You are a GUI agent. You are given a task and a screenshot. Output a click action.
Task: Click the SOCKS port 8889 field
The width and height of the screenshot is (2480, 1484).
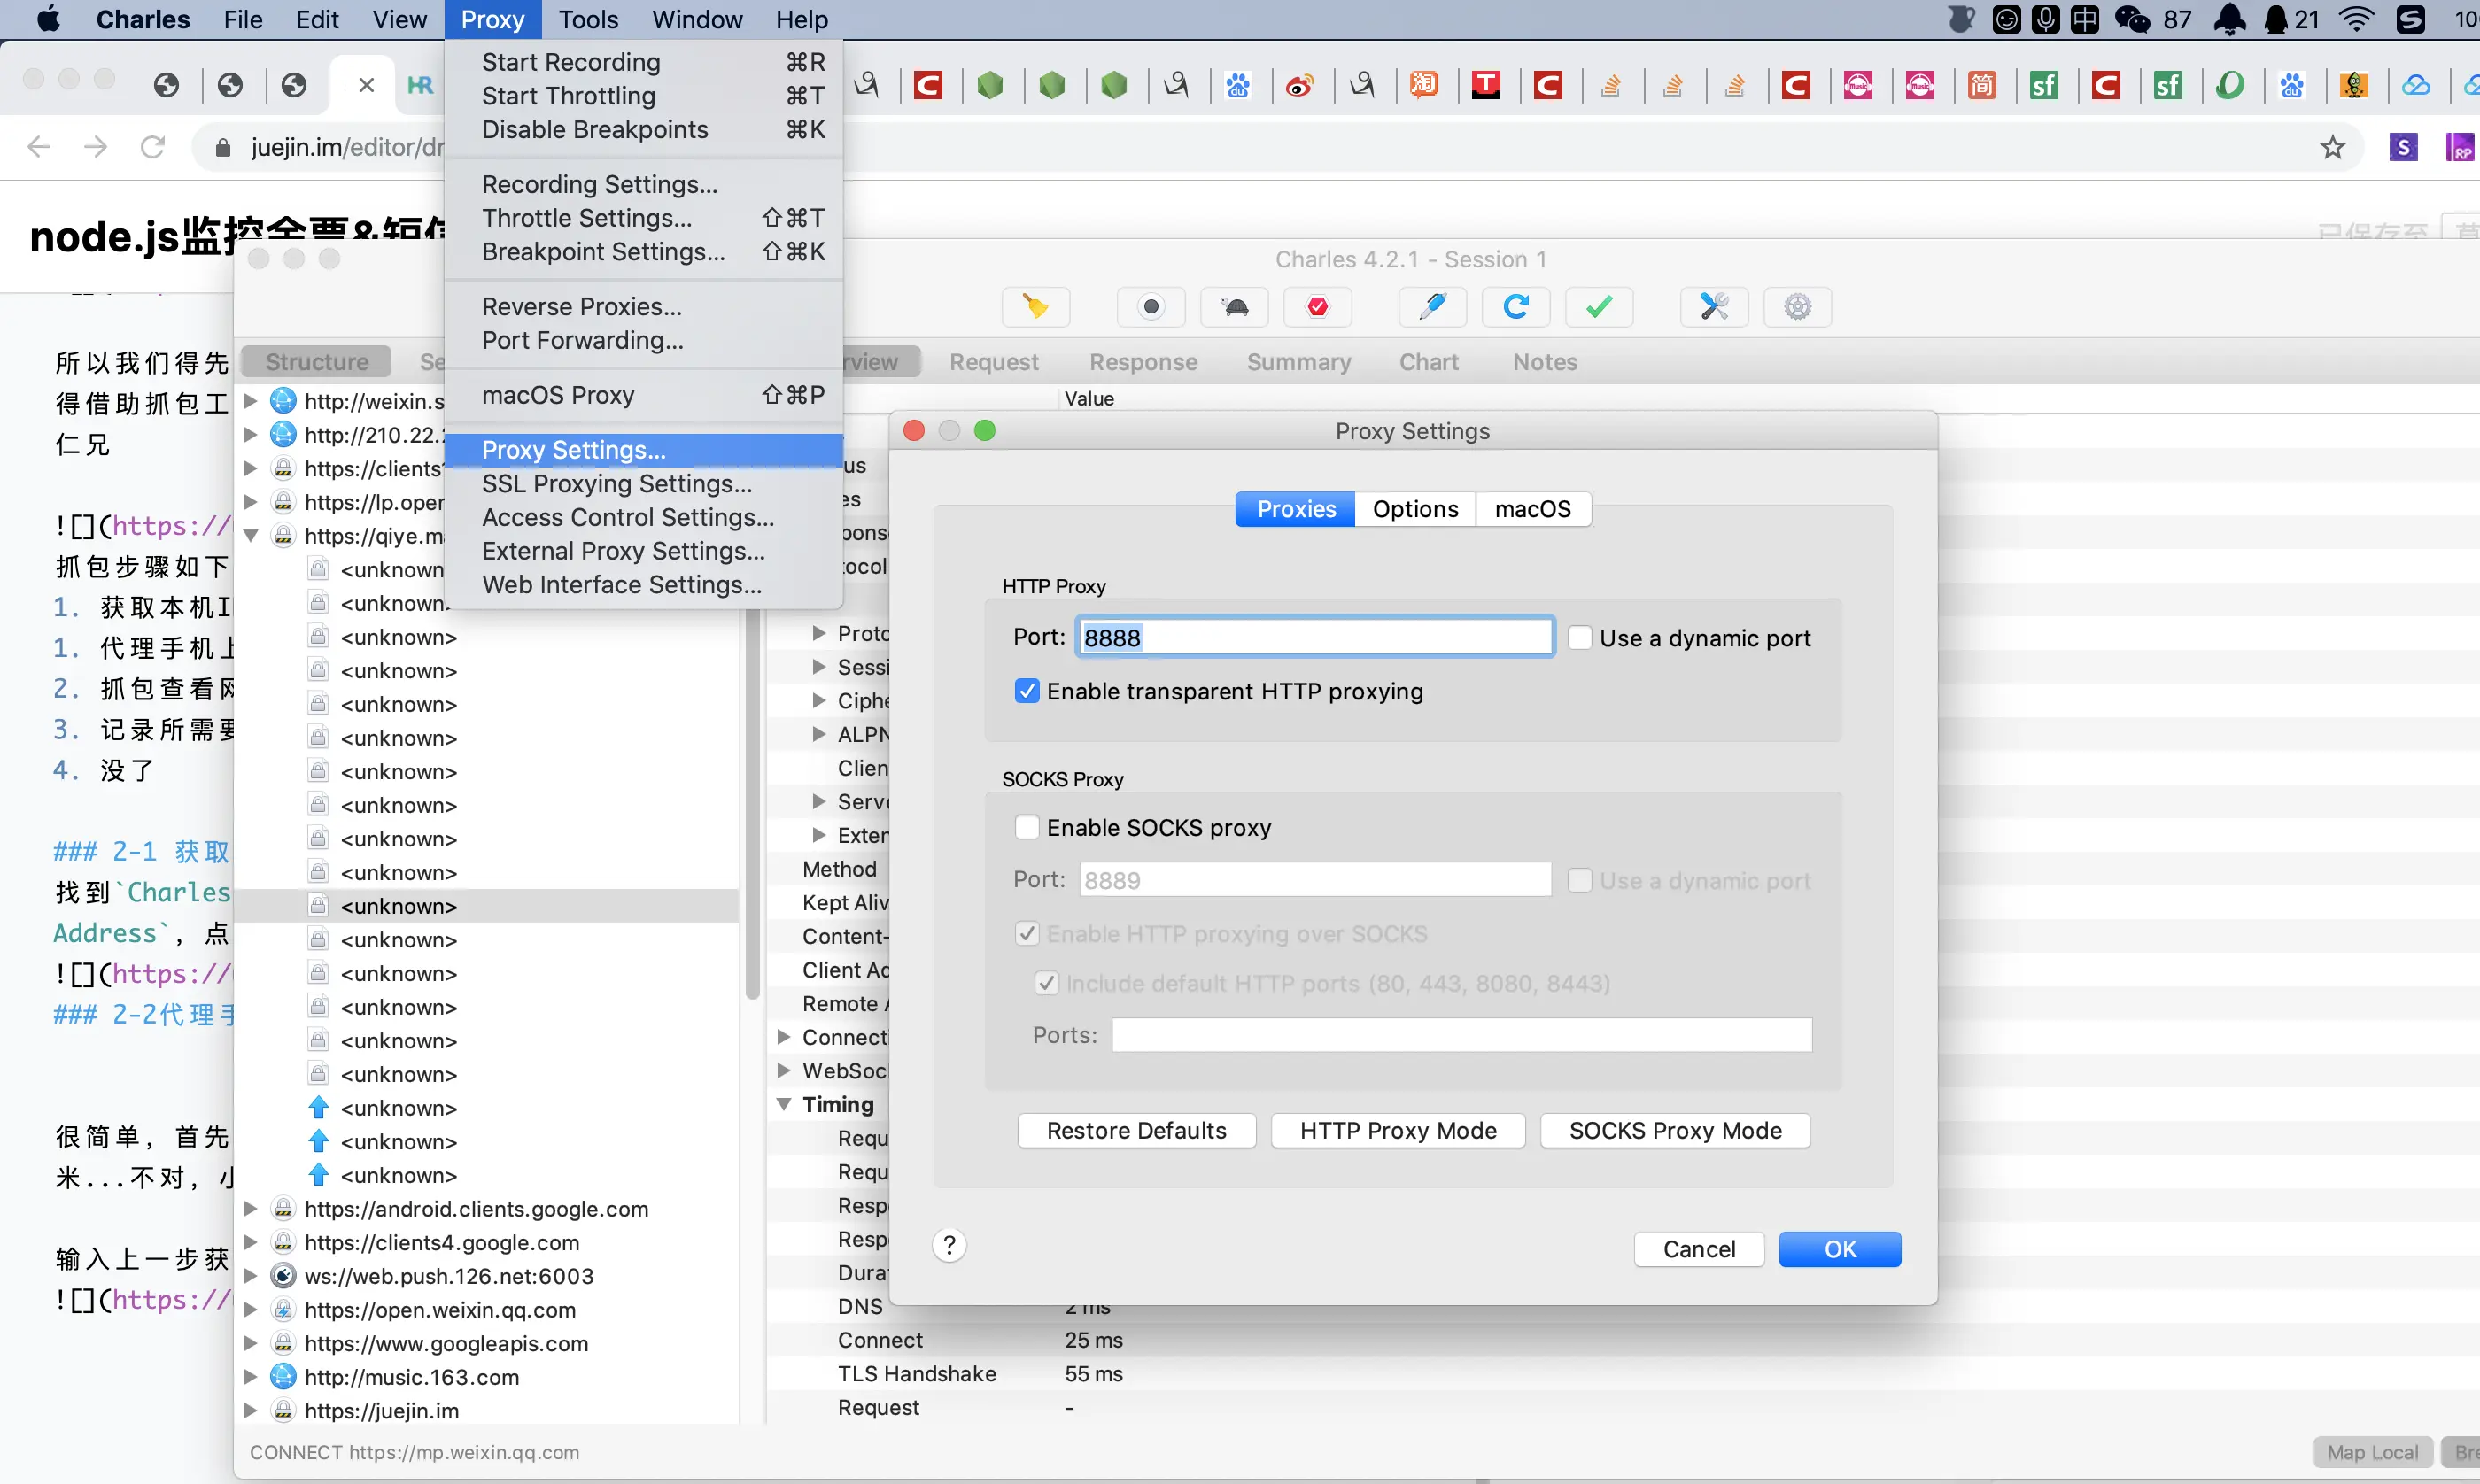tap(1315, 880)
